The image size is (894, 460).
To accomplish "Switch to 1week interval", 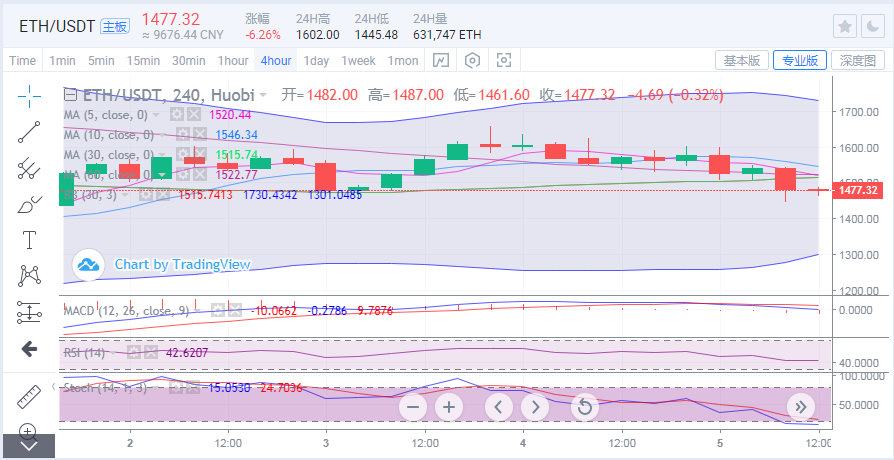I will 359,60.
